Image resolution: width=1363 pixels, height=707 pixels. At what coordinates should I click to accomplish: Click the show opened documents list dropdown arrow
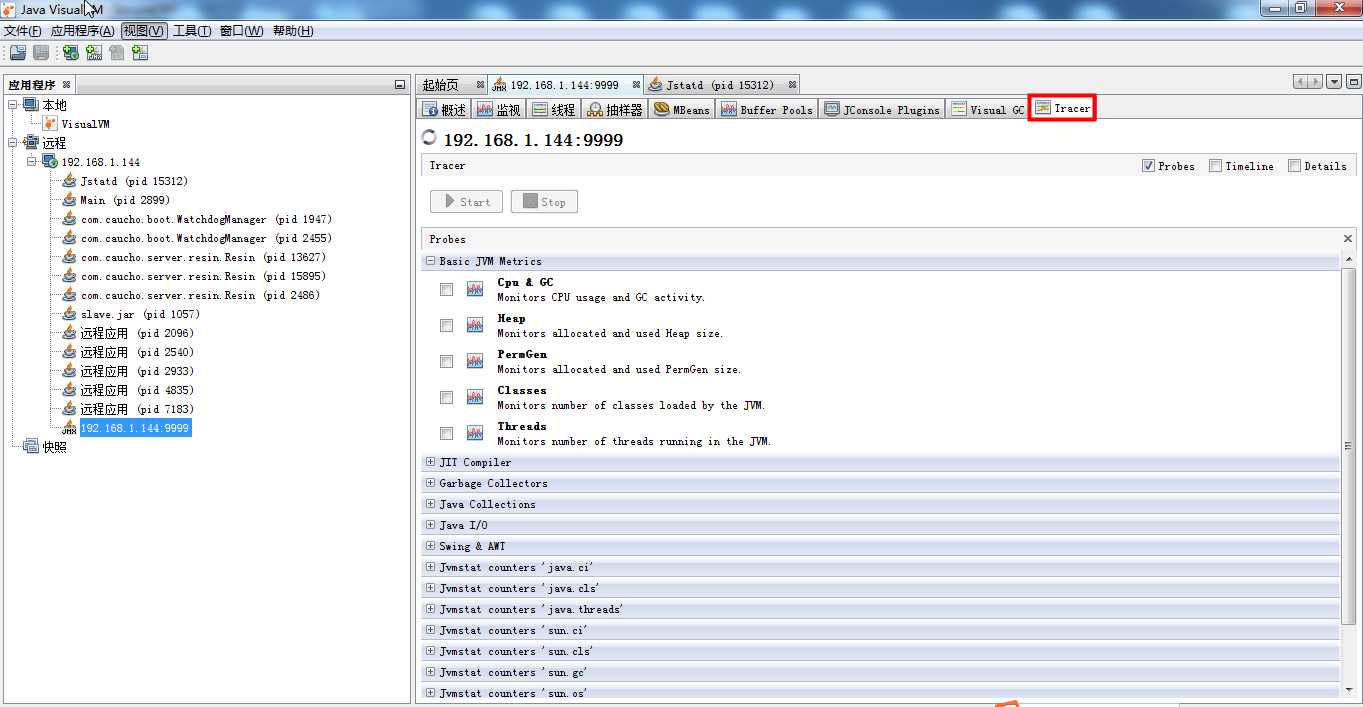click(x=1334, y=82)
